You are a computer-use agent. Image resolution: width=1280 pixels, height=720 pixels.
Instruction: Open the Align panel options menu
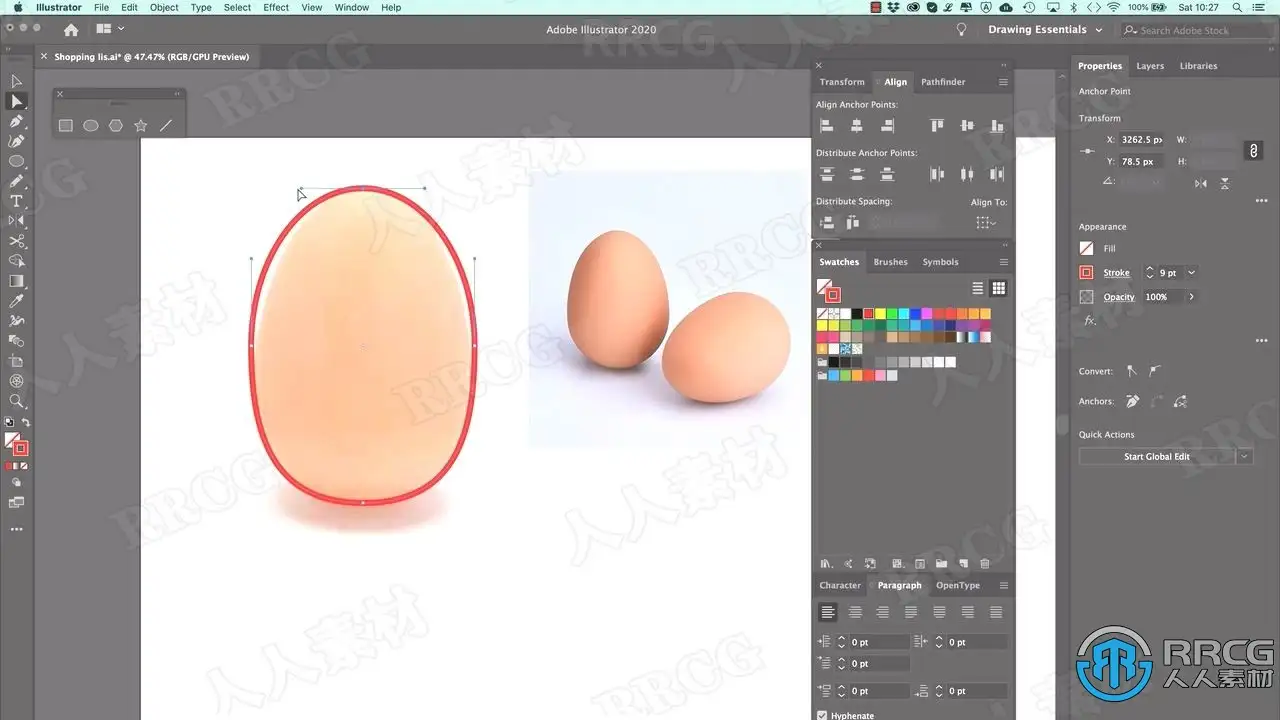pos(1003,82)
